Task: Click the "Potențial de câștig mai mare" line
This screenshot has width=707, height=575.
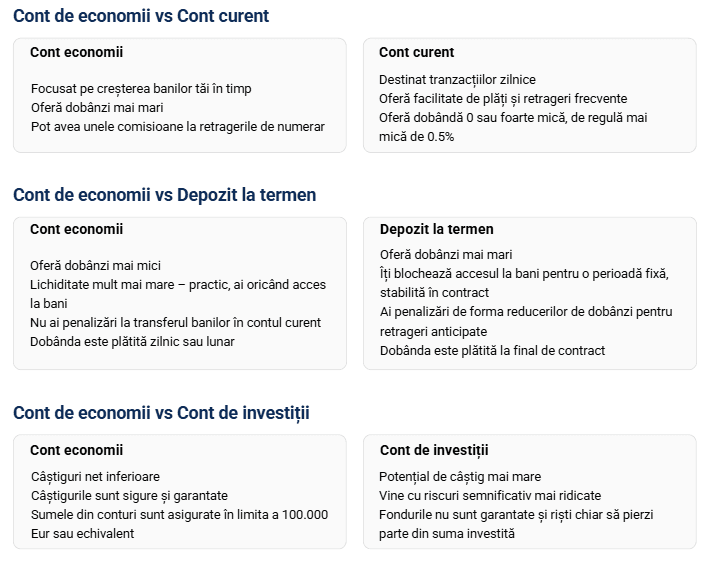Action: (x=460, y=477)
